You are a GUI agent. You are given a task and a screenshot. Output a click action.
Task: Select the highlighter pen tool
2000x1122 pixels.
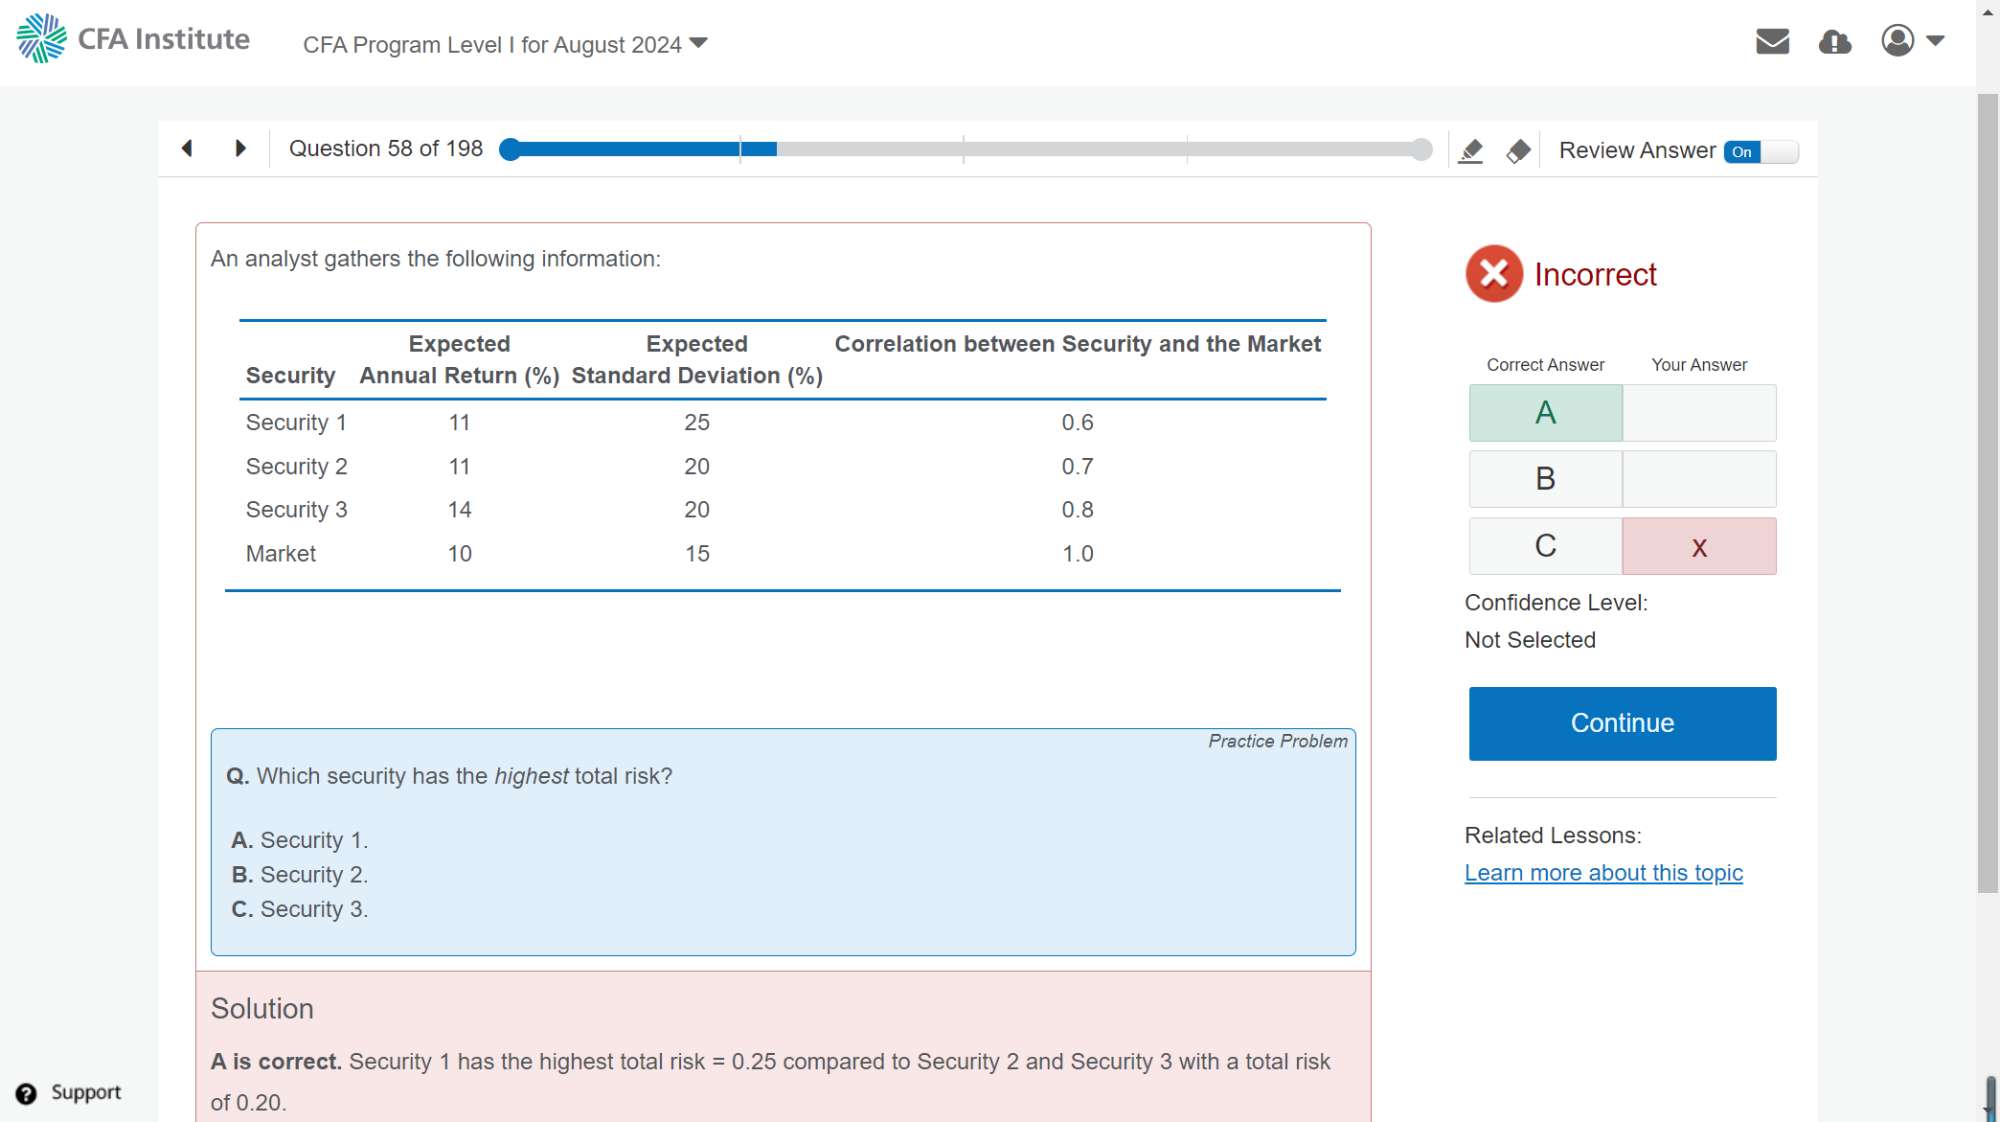(1470, 151)
